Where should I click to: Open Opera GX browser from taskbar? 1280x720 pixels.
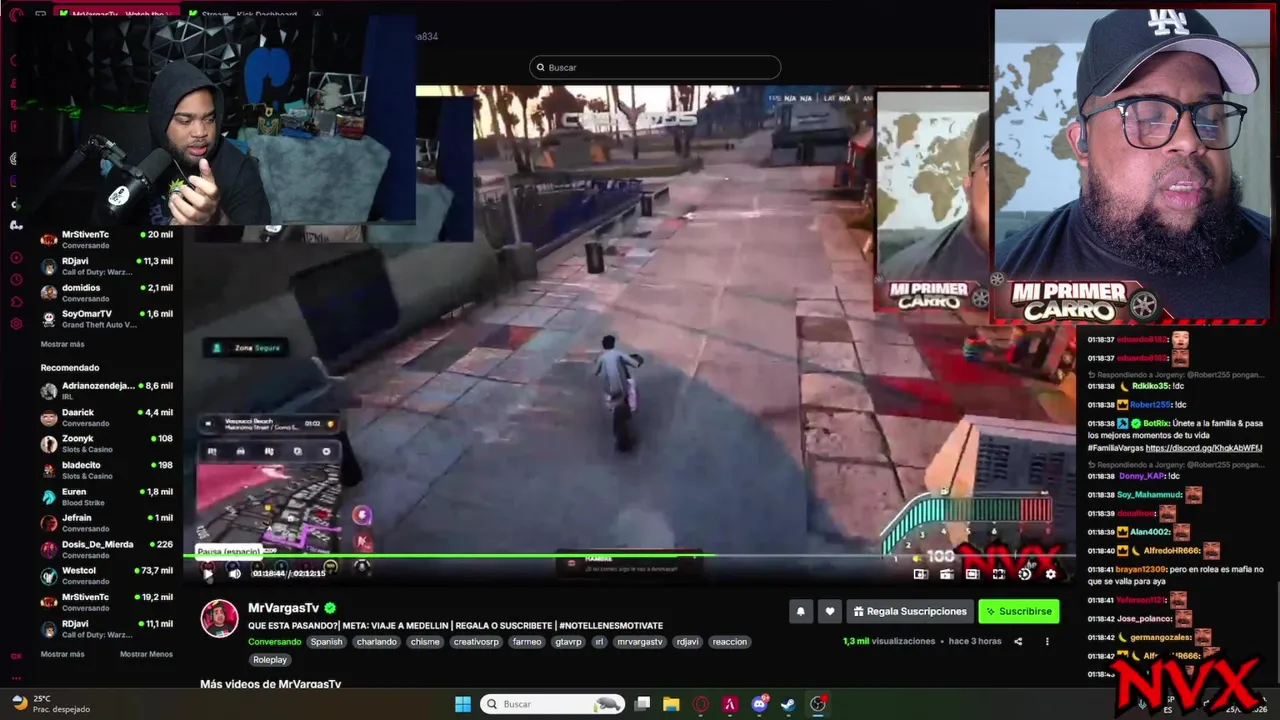701,704
